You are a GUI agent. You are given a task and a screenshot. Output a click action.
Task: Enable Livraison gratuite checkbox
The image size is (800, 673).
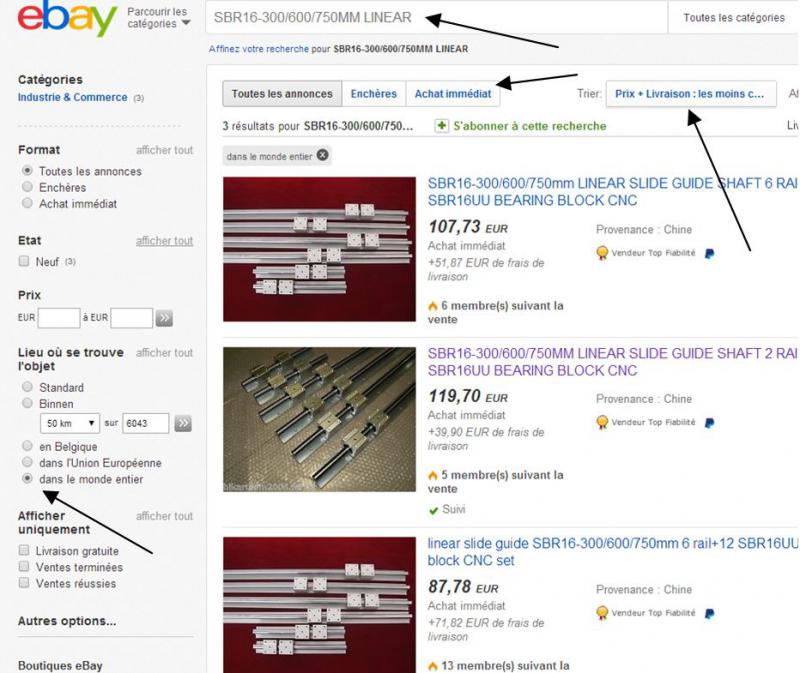(x=24, y=550)
